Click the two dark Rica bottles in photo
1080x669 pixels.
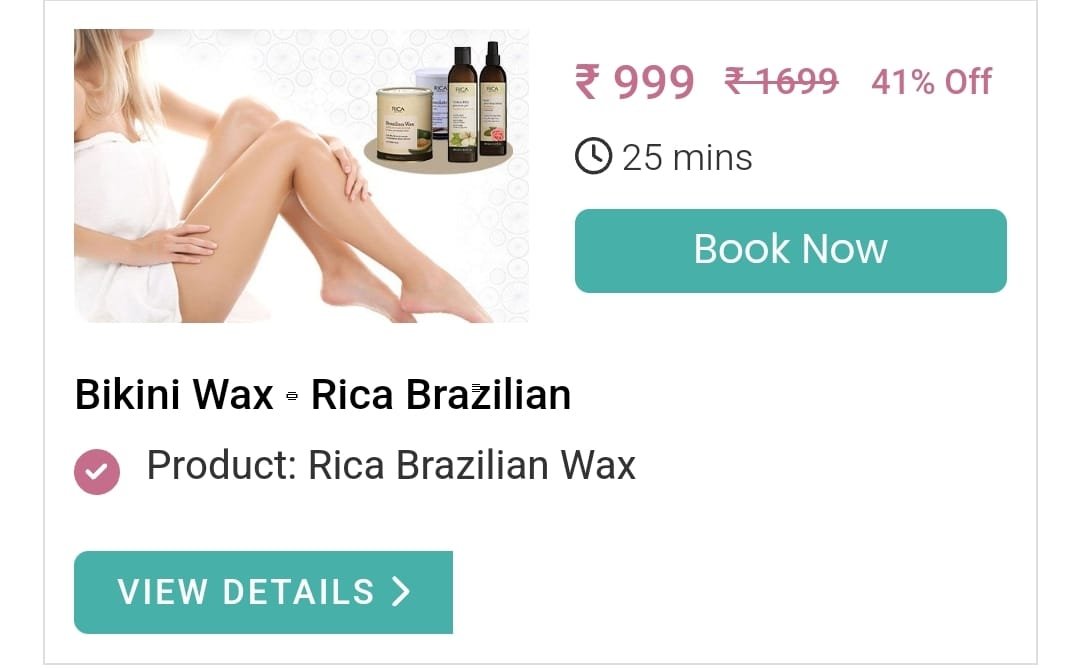click(x=477, y=102)
